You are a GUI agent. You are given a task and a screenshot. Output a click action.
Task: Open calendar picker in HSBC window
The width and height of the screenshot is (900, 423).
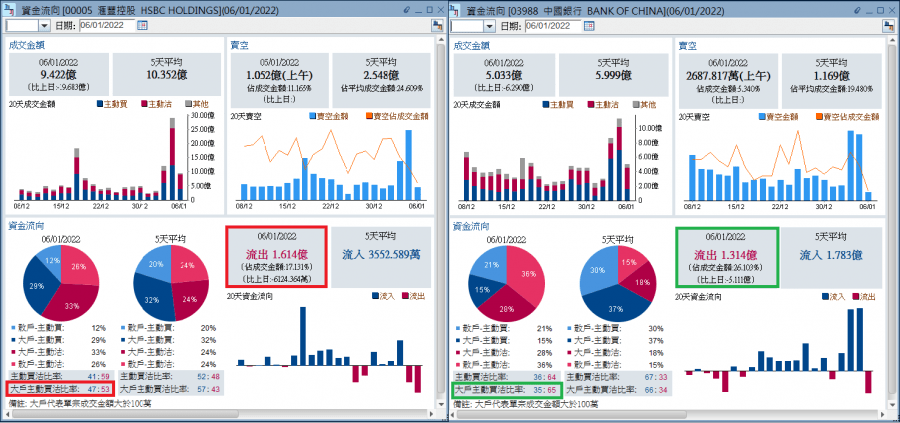pyautogui.click(x=142, y=25)
